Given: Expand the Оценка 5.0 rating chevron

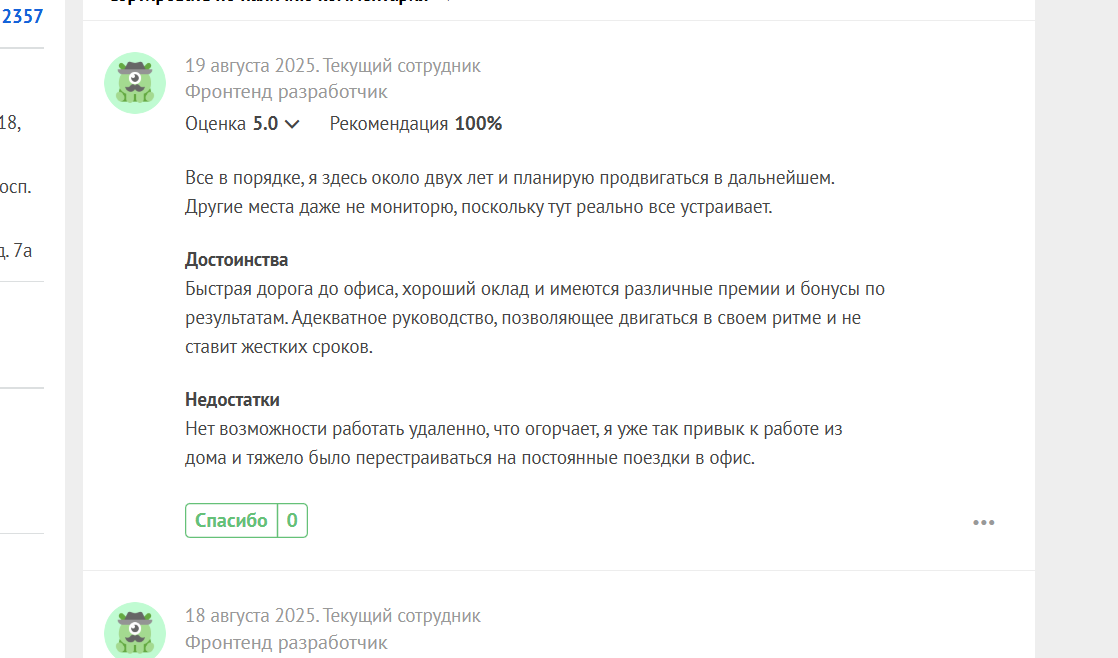Looking at the screenshot, I should click(x=292, y=124).
